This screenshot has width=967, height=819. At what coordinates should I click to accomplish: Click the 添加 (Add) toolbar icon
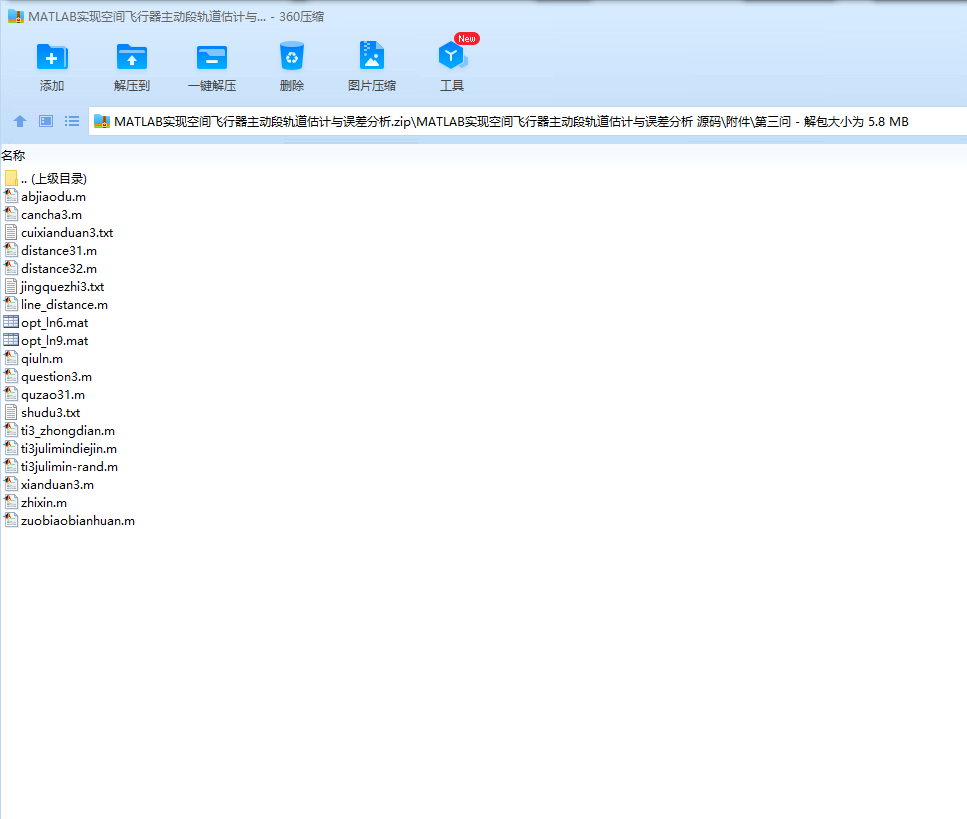point(52,57)
